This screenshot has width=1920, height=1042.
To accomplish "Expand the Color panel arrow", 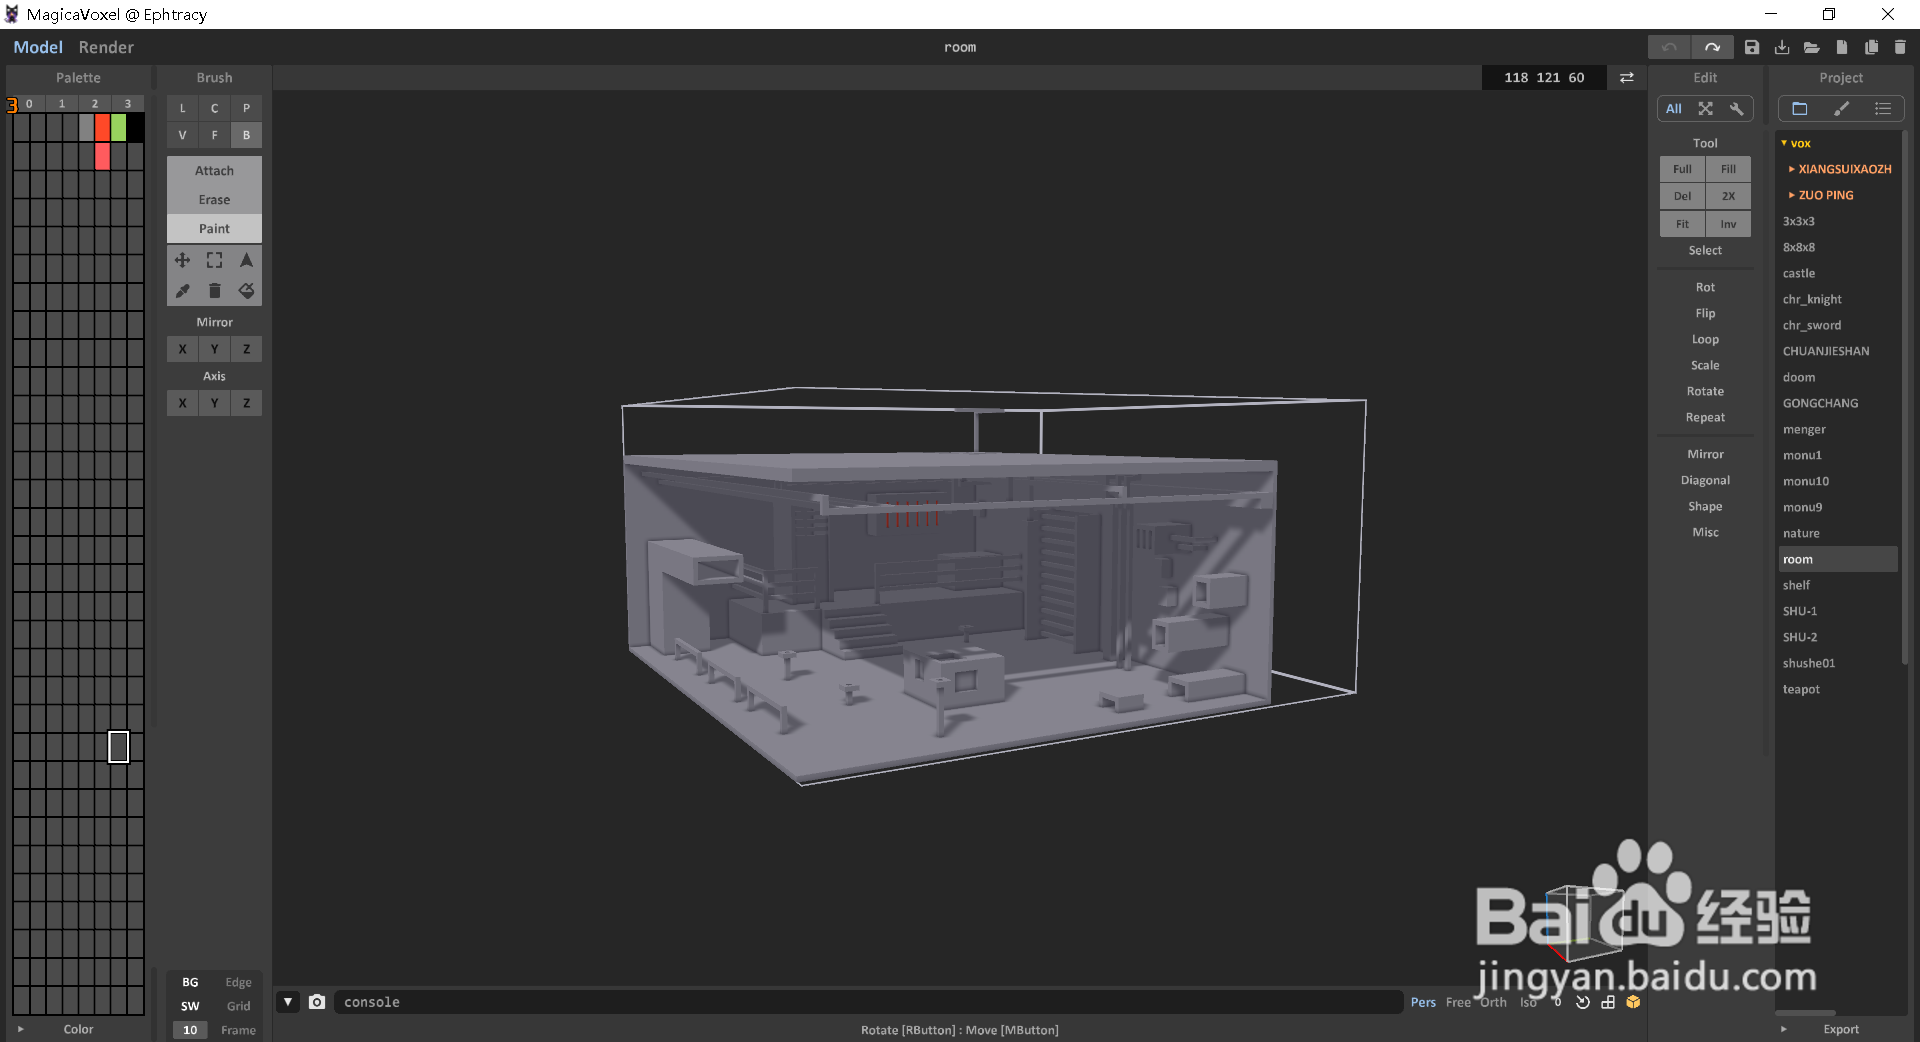I will pyautogui.click(x=20, y=1029).
